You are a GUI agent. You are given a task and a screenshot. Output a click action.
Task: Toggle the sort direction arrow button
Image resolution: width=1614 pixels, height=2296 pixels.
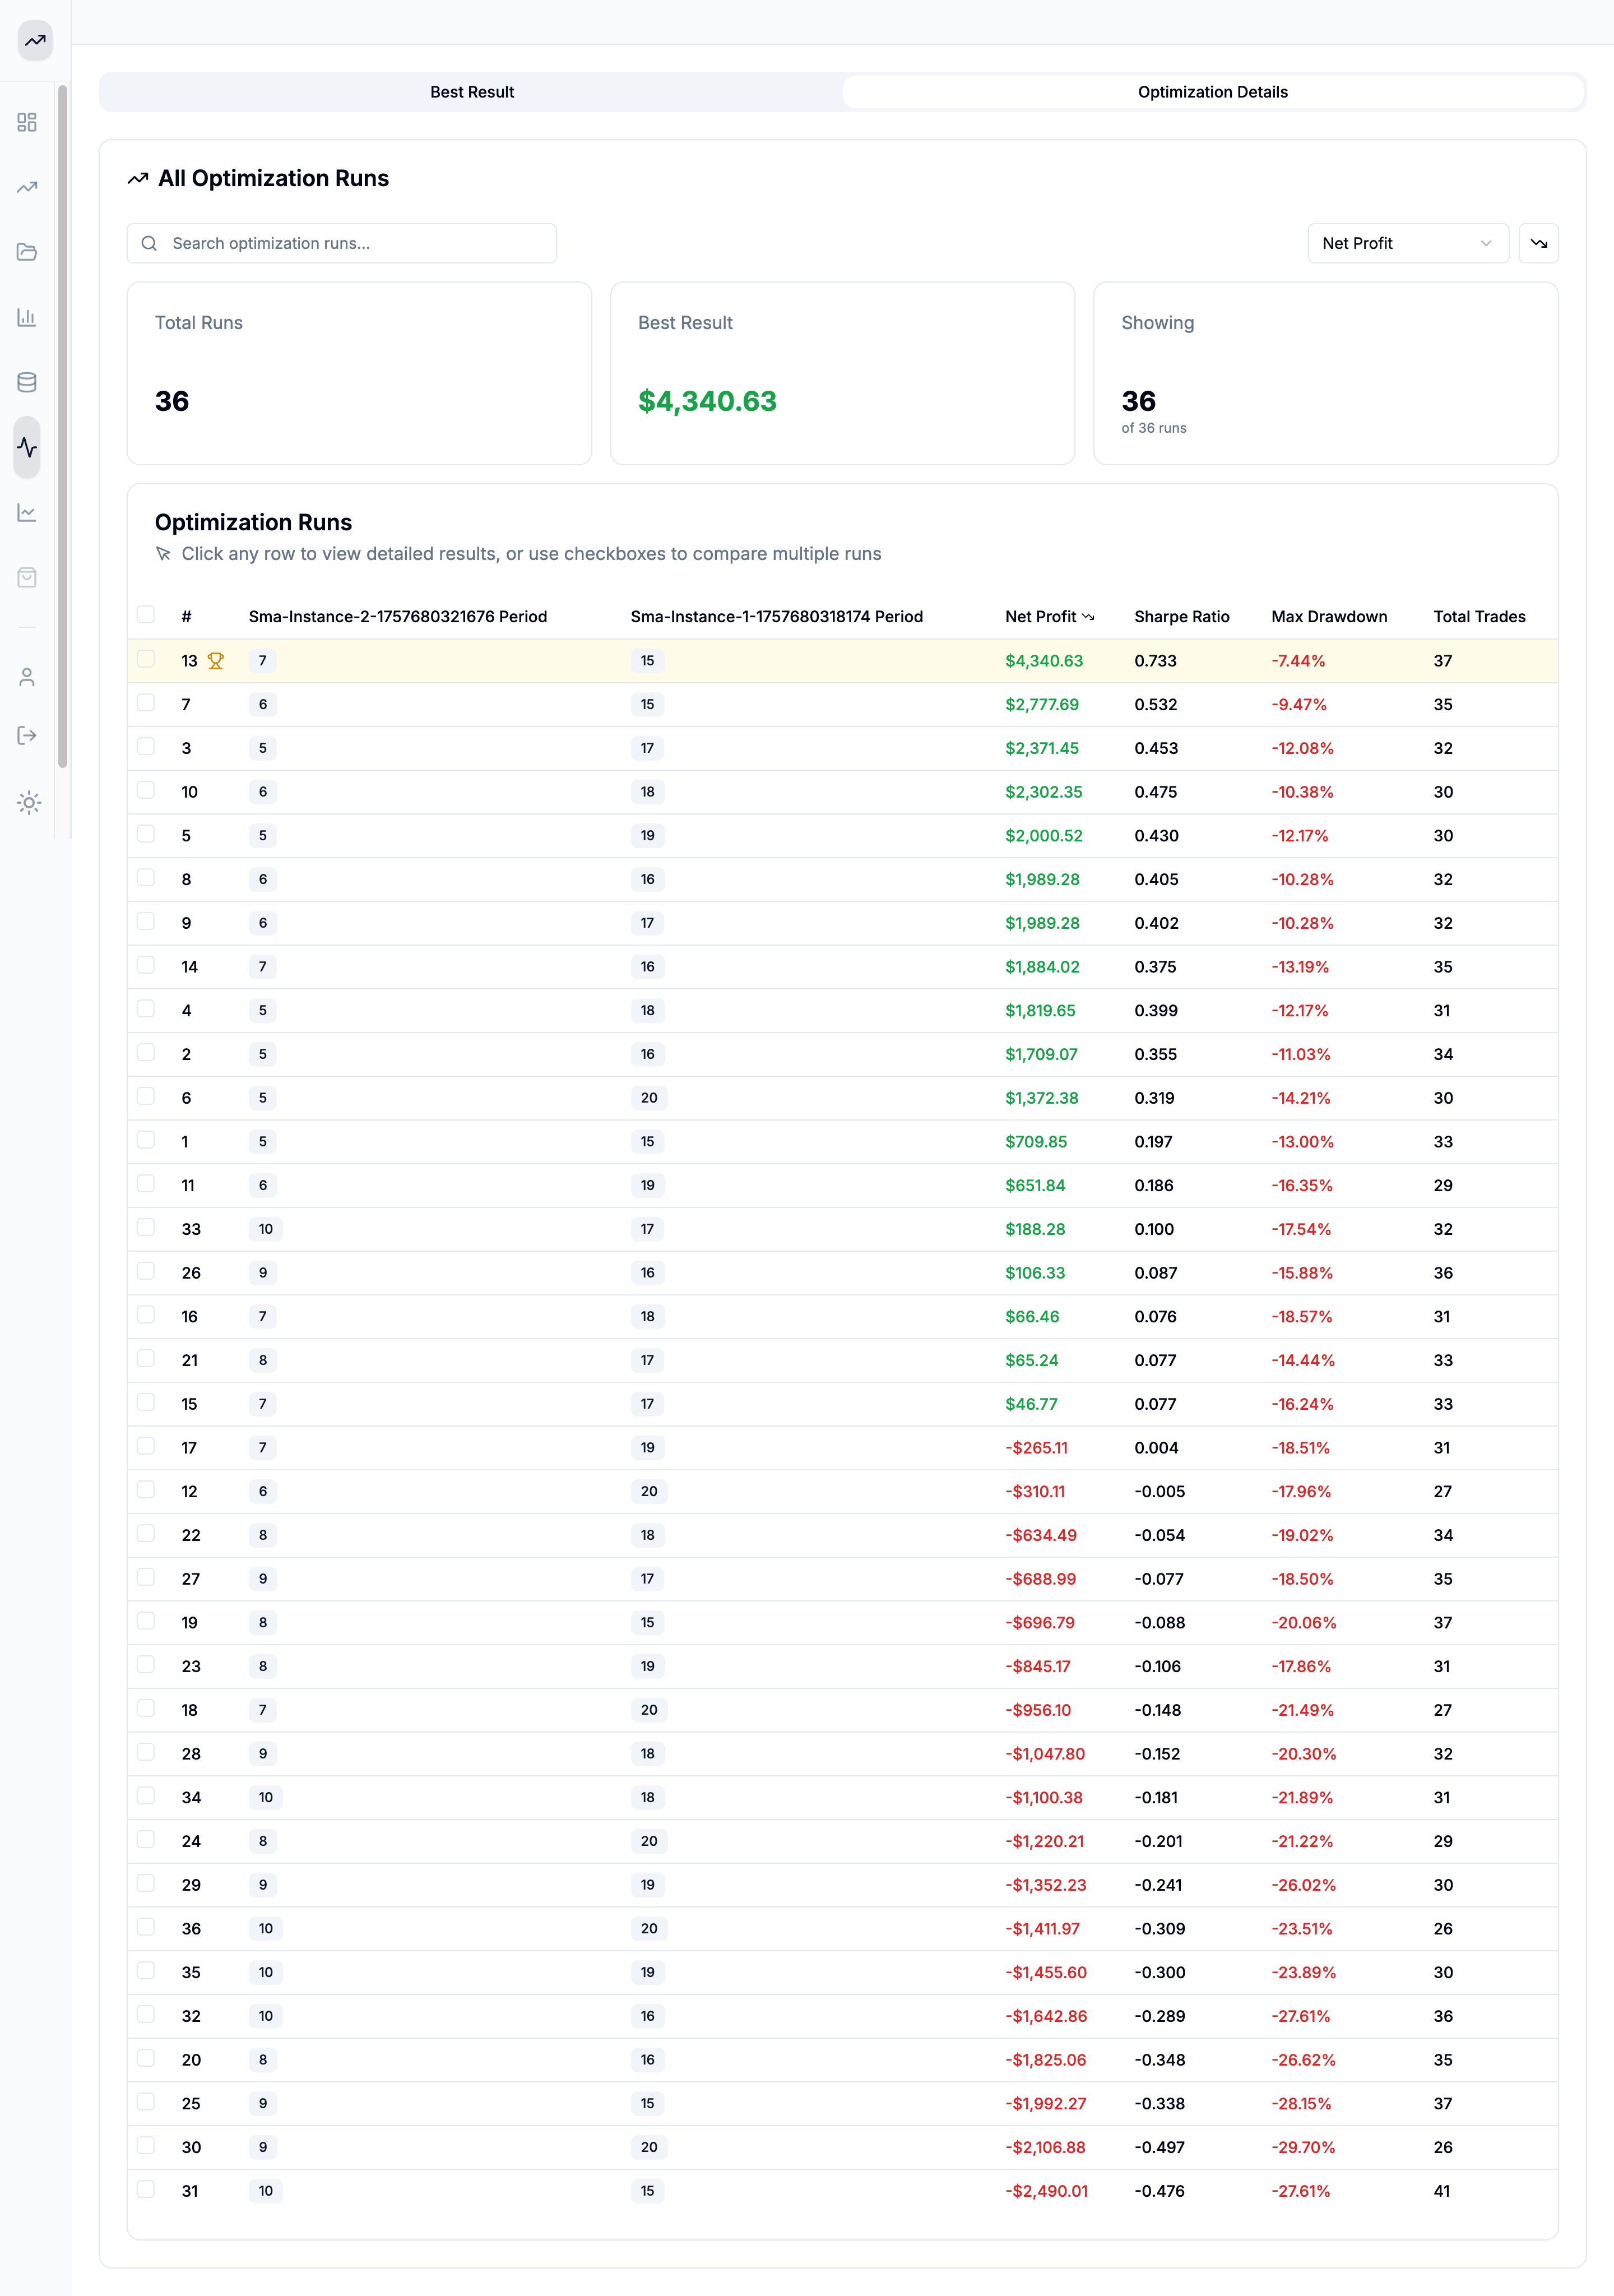click(1538, 243)
